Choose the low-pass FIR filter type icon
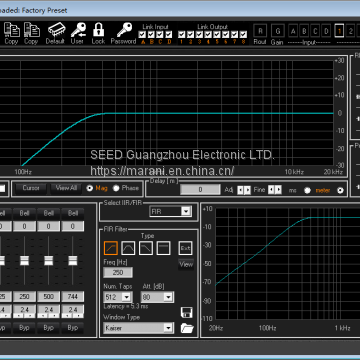 [x=146, y=248]
